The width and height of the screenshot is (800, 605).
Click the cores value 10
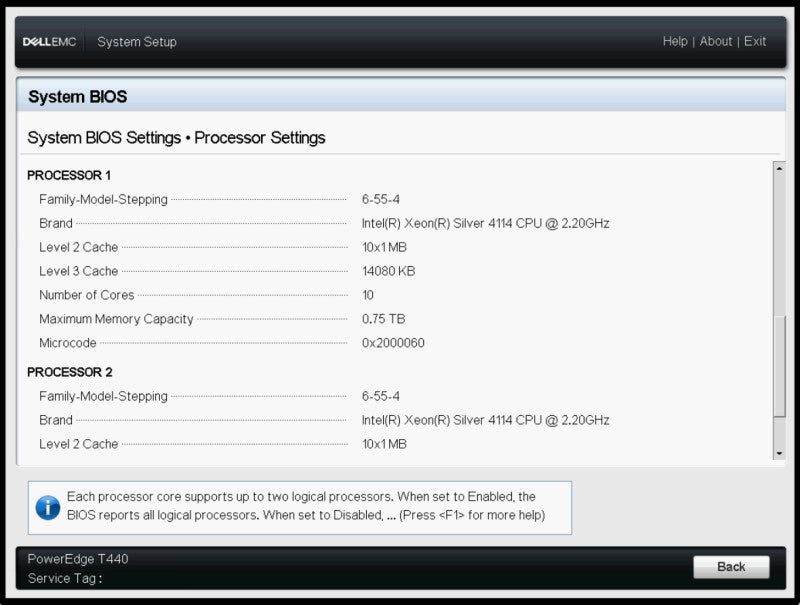(368, 295)
